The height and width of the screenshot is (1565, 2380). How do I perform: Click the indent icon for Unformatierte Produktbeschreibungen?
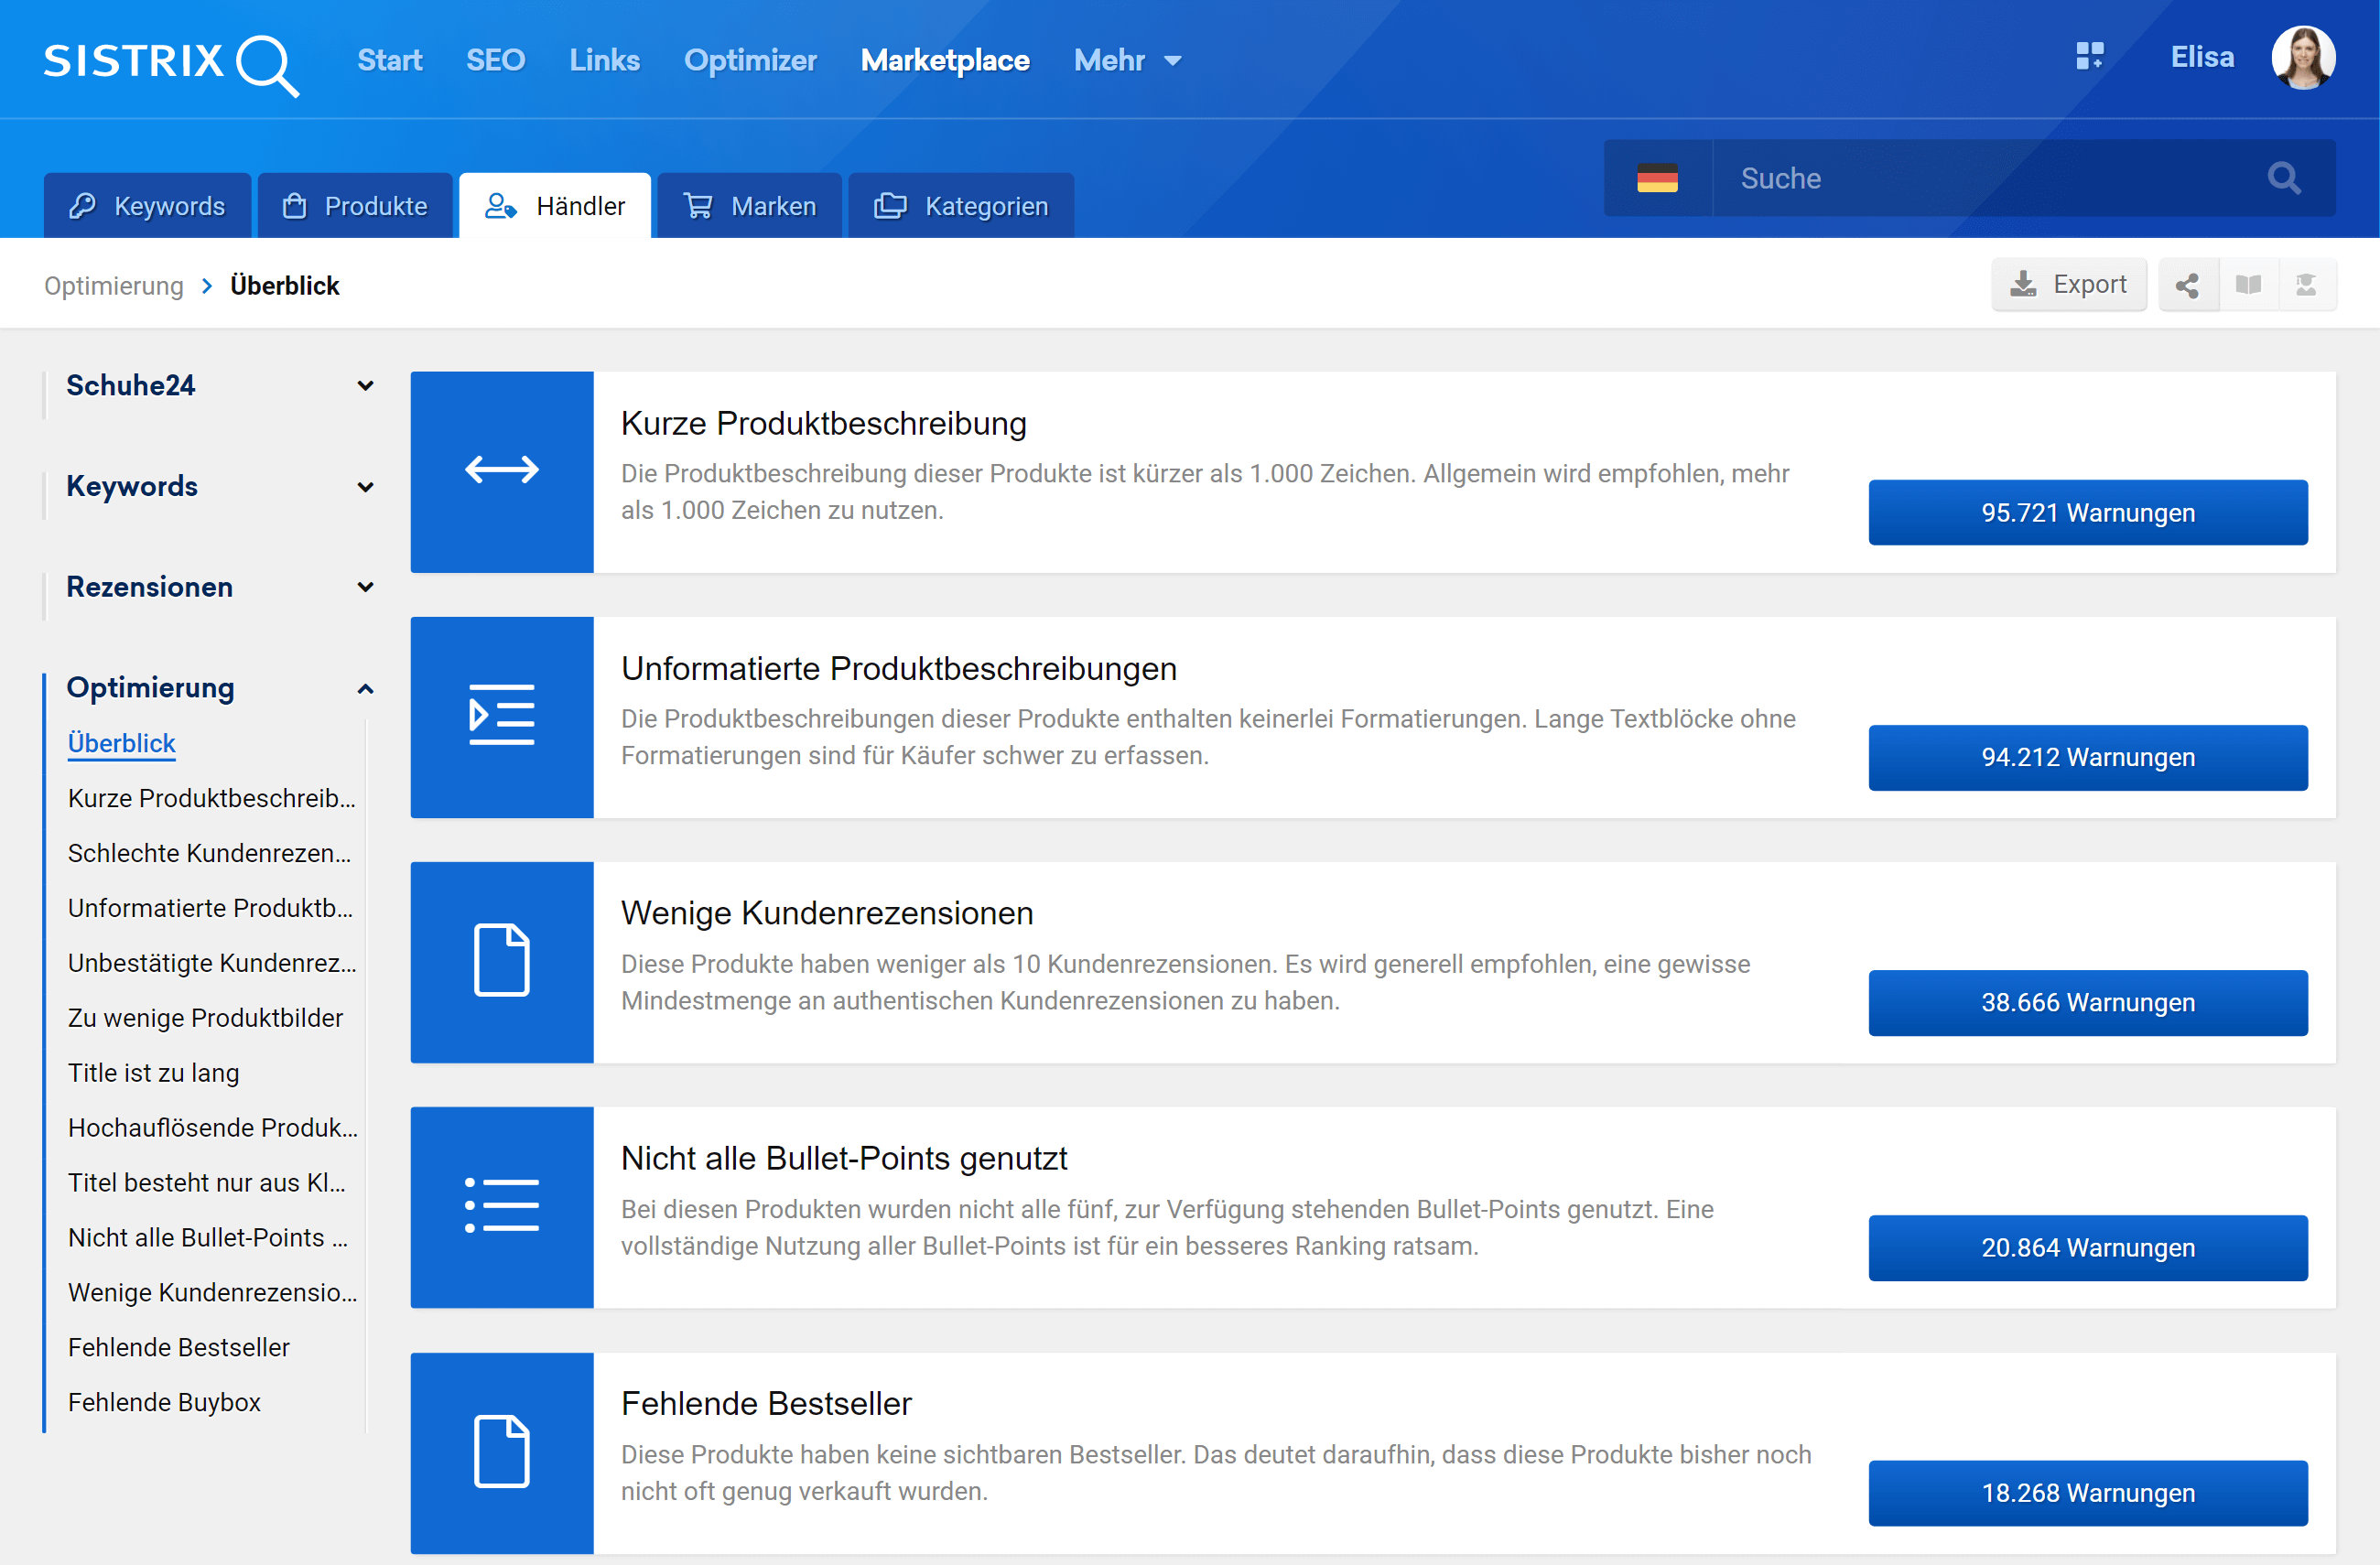[501, 716]
